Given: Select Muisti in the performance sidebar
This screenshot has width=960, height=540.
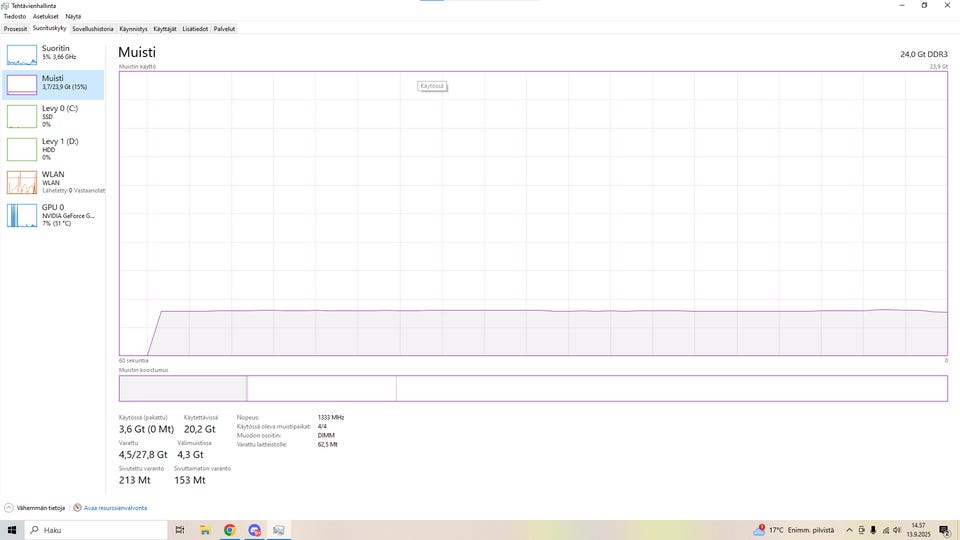Looking at the screenshot, I should click(53, 84).
